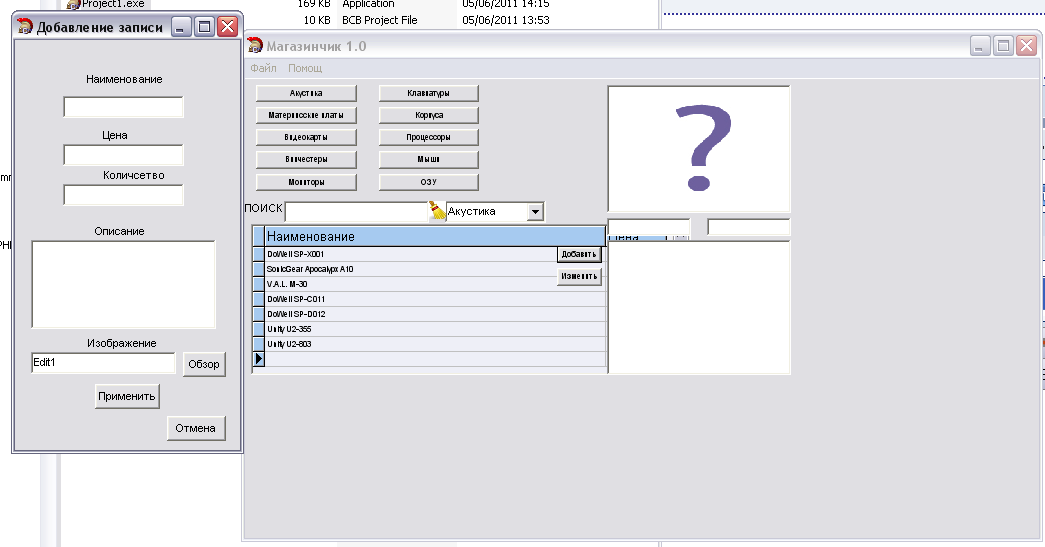Viewport: 1045px width, 547px height.
Task: Open the Помощь menu
Action: coord(305,68)
